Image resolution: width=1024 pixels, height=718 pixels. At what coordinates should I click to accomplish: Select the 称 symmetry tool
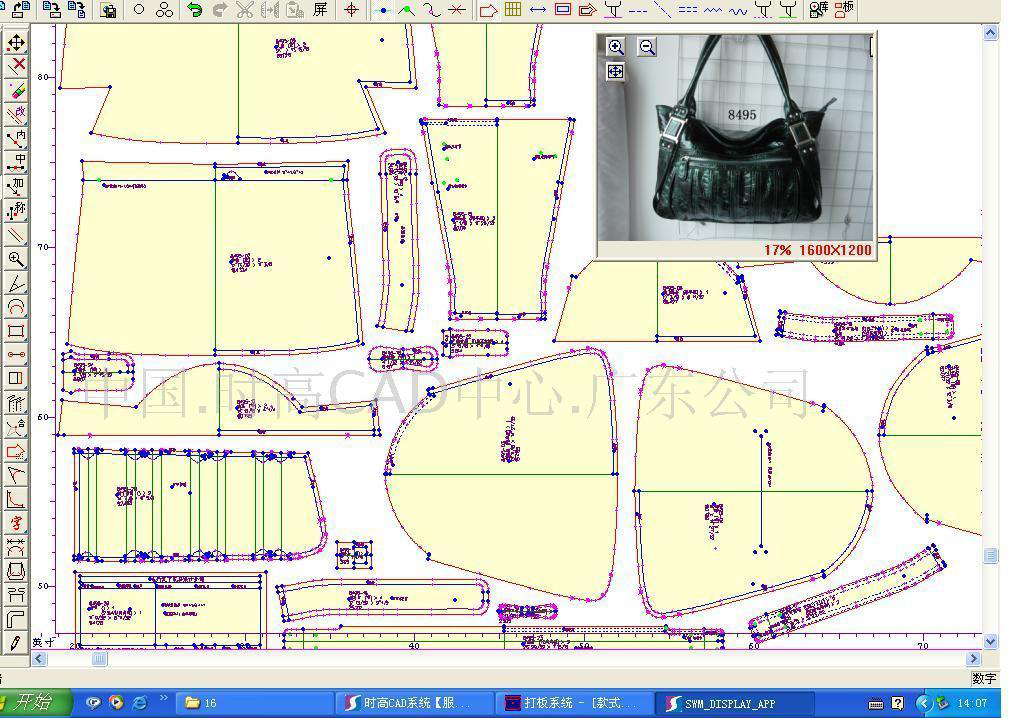pyautogui.click(x=16, y=211)
